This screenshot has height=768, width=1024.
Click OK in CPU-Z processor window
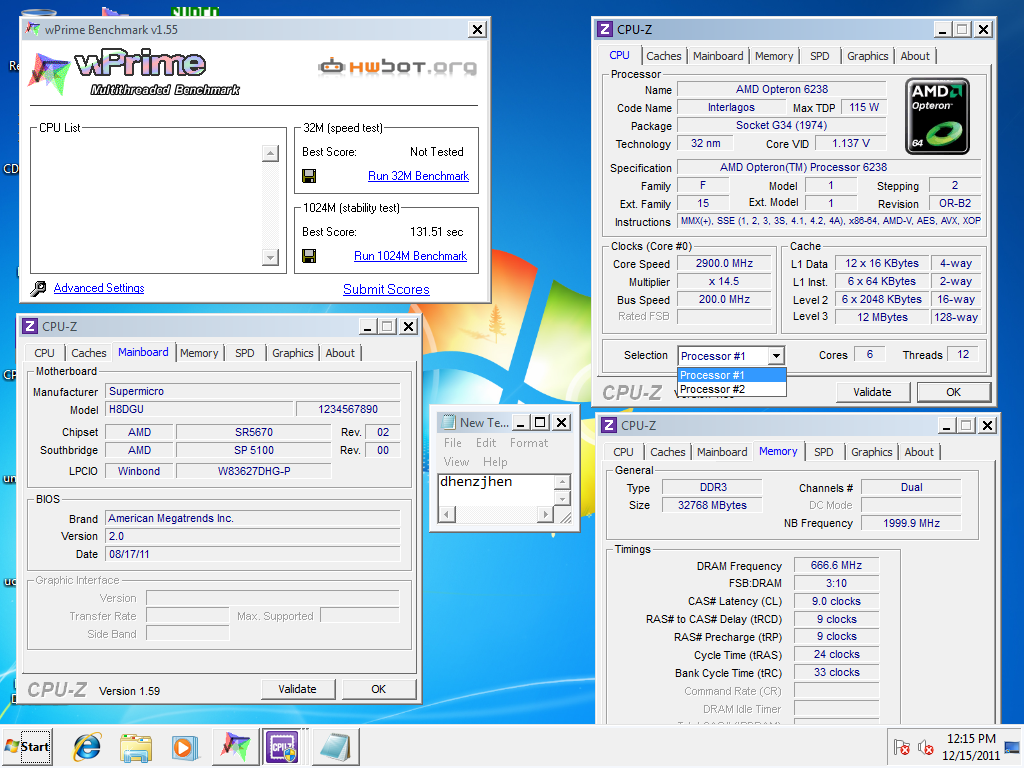coord(953,392)
